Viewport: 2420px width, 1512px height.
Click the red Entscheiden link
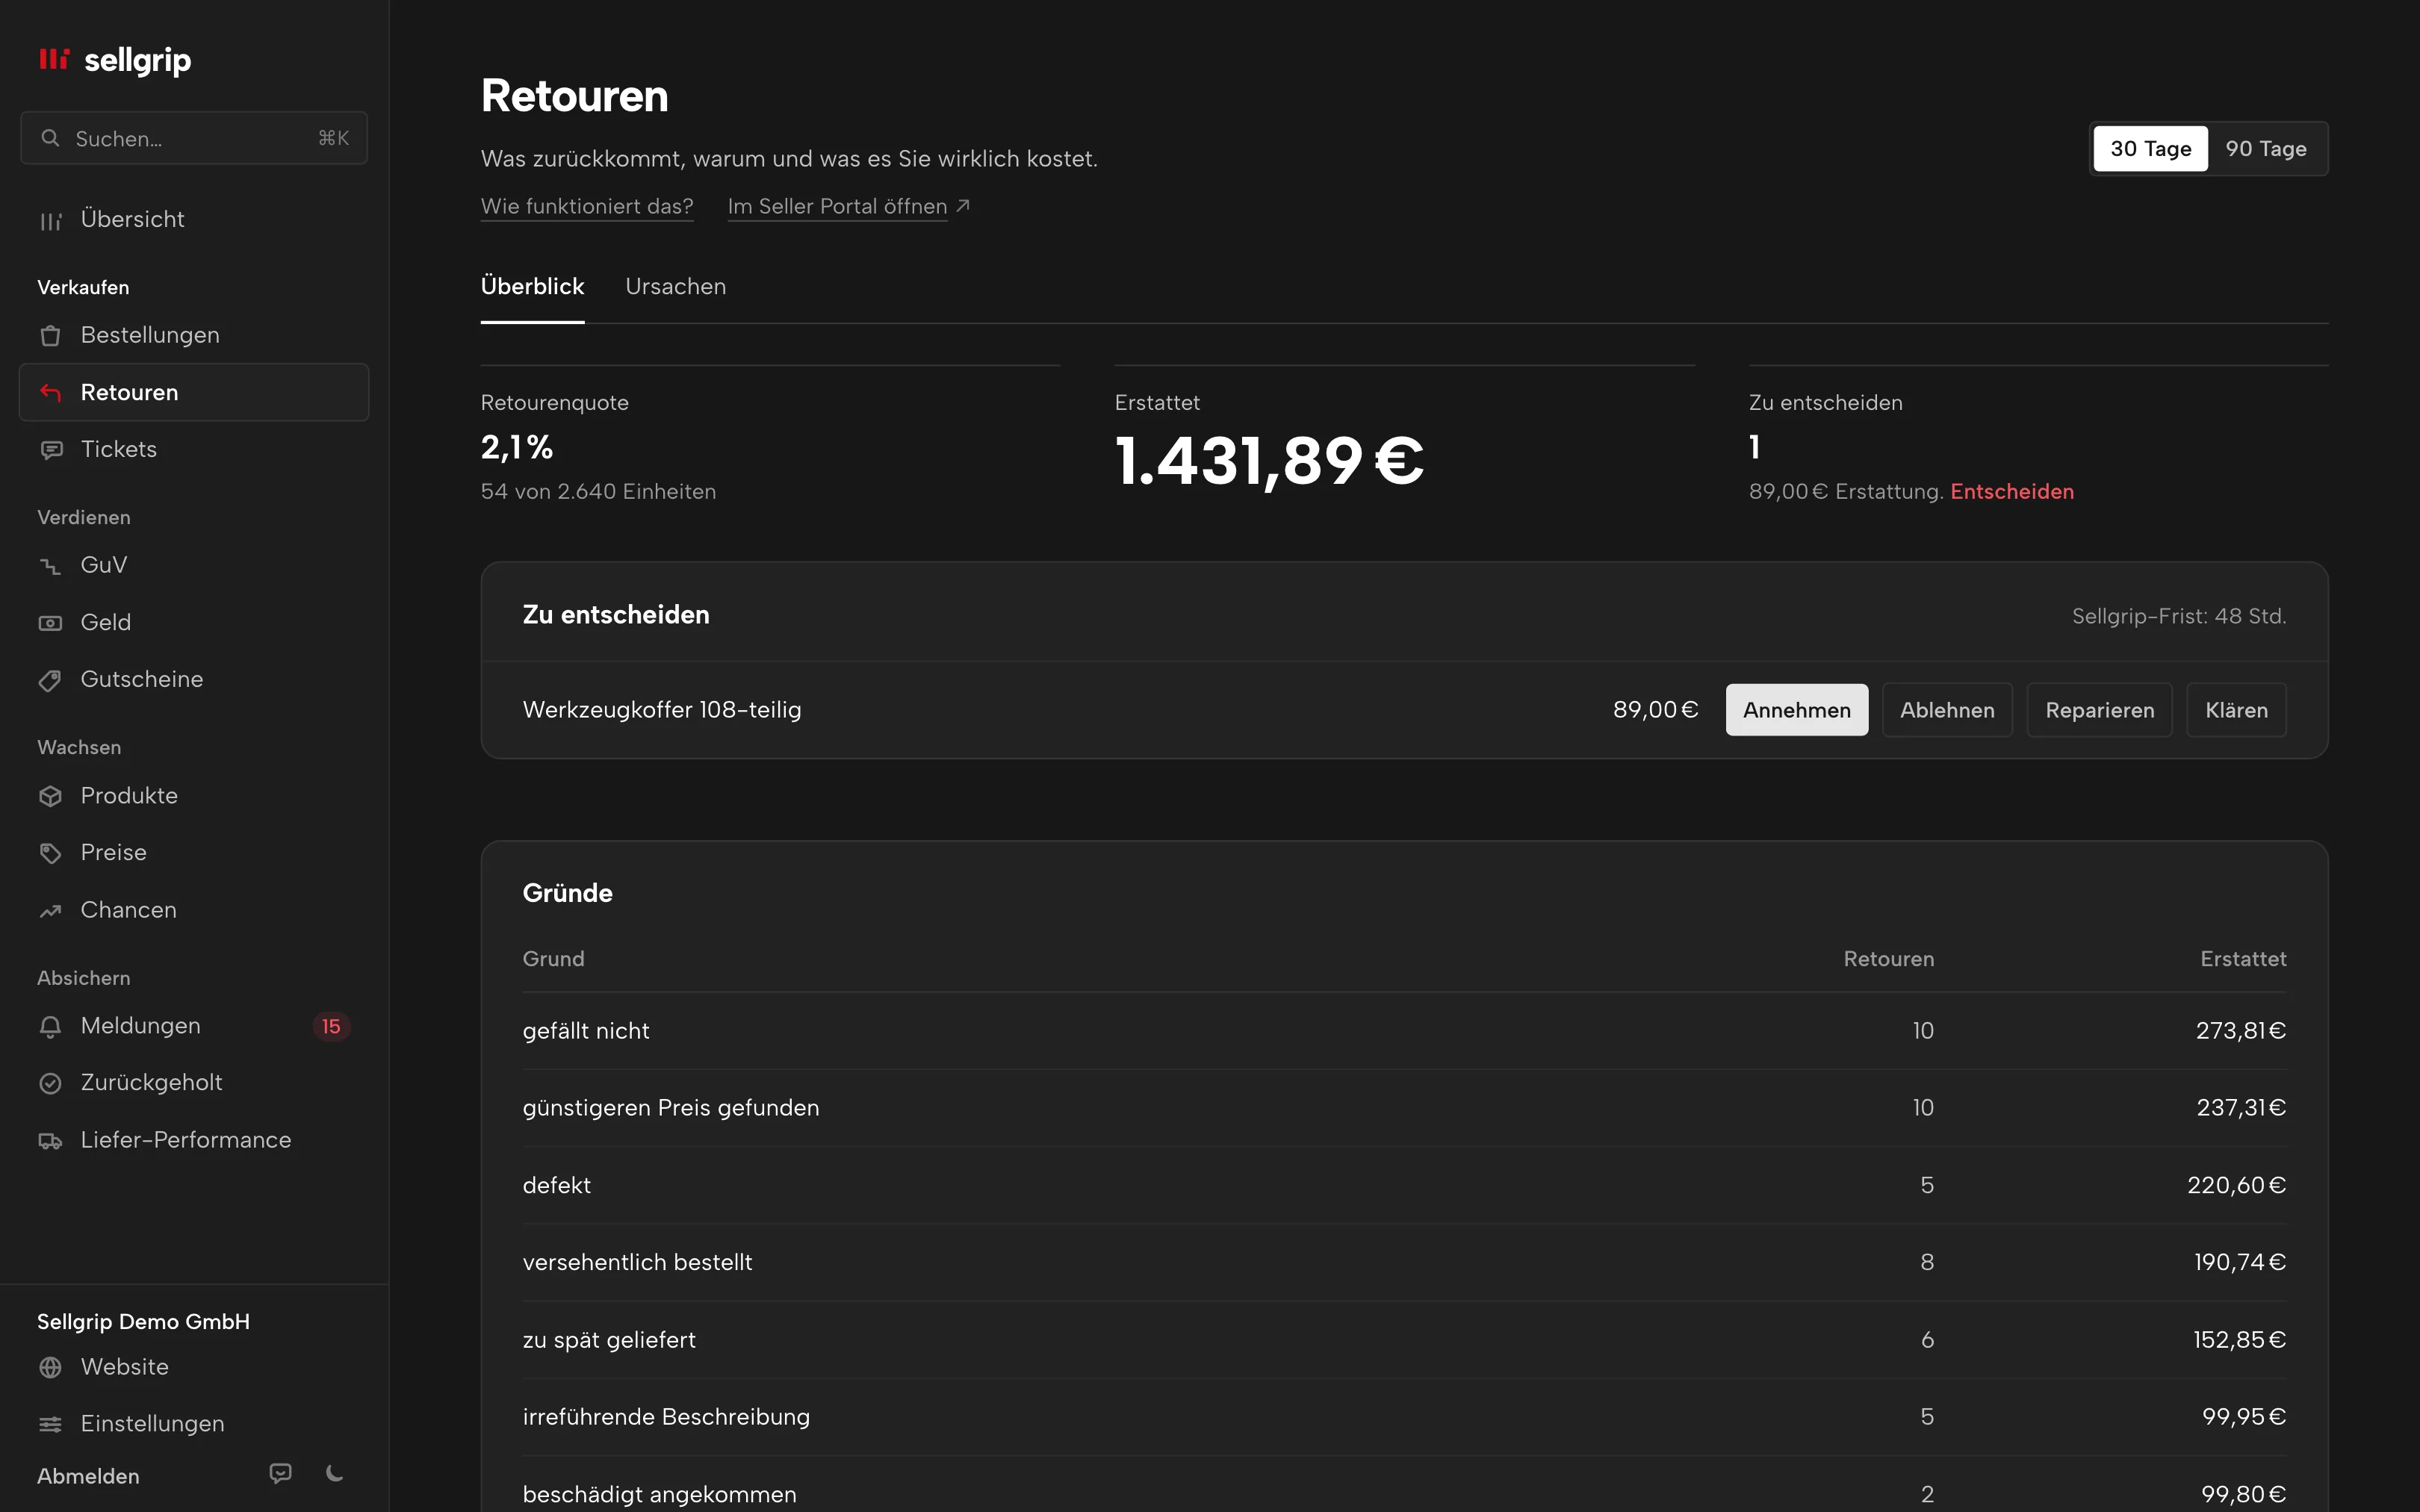[x=2012, y=492]
